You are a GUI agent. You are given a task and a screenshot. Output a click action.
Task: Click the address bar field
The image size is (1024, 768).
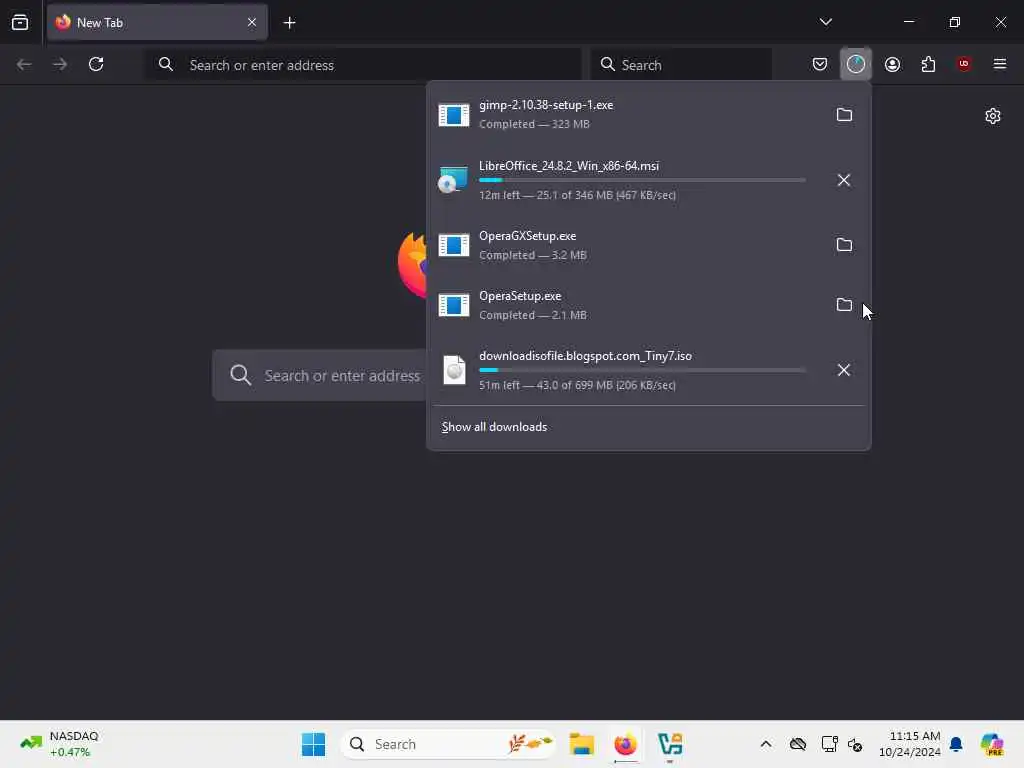tap(363, 65)
